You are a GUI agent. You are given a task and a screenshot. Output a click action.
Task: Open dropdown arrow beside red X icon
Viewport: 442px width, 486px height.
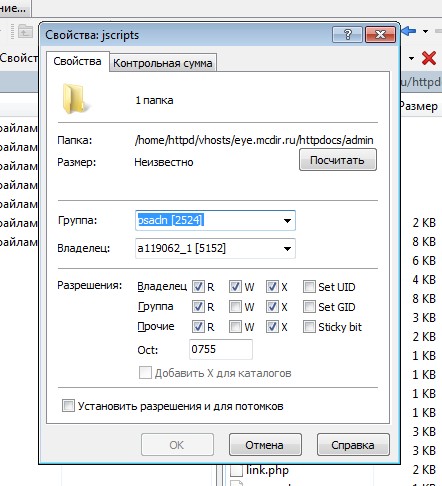click(x=411, y=58)
